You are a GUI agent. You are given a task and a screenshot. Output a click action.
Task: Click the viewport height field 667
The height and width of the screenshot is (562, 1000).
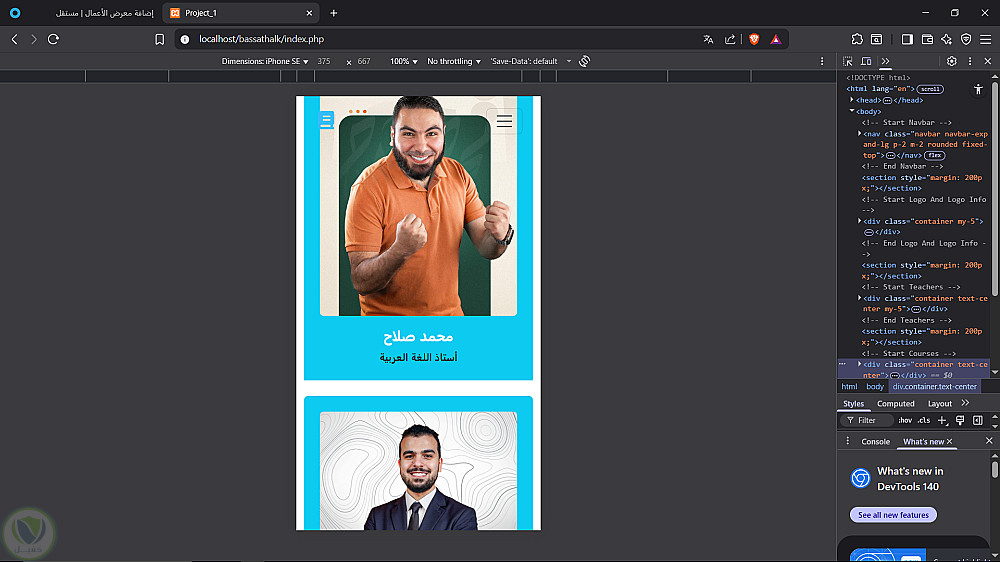(364, 61)
